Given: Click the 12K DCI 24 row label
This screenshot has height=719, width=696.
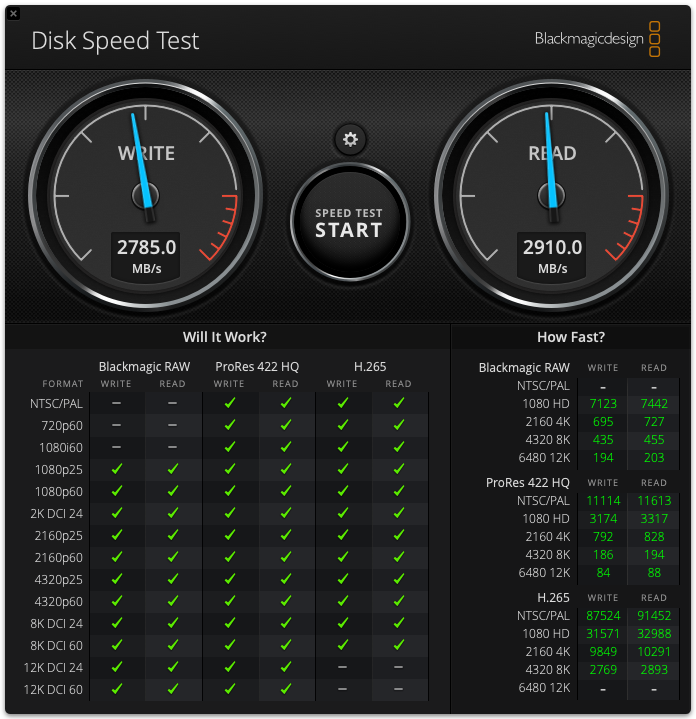Looking at the screenshot, I should (53, 668).
